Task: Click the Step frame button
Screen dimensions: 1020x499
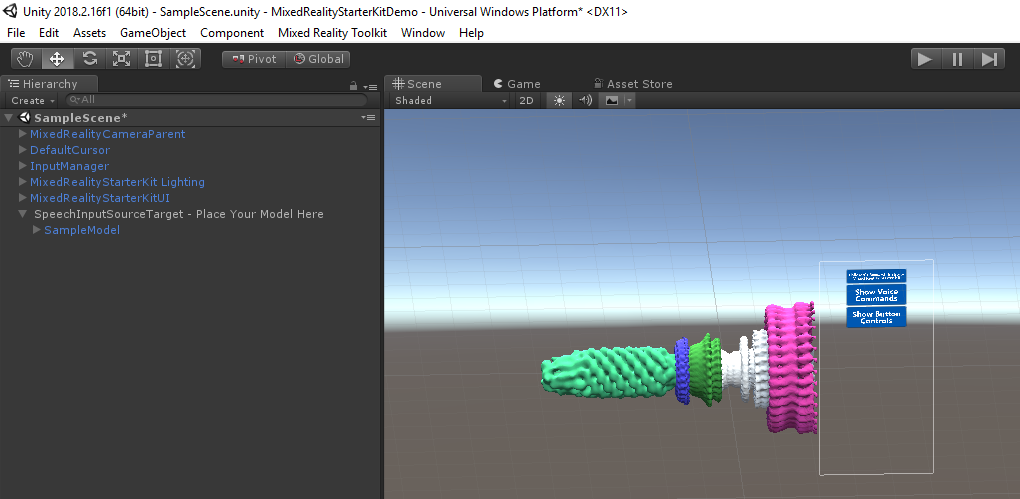Action: (989, 59)
